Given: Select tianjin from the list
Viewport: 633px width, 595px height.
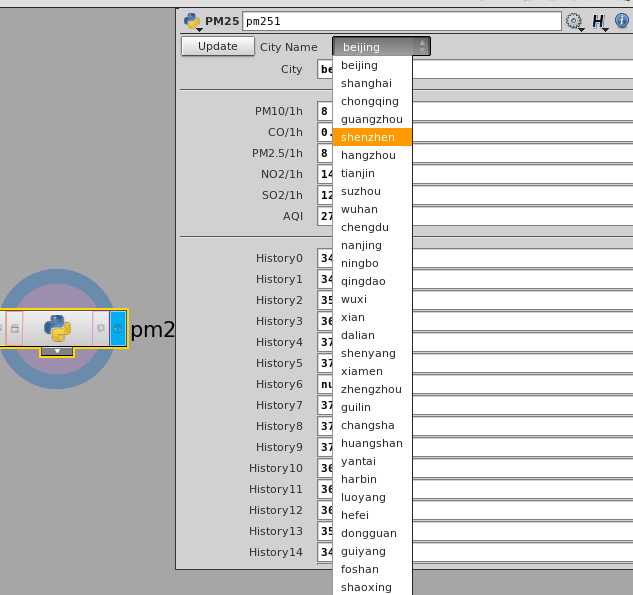Looking at the screenshot, I should tap(372, 173).
